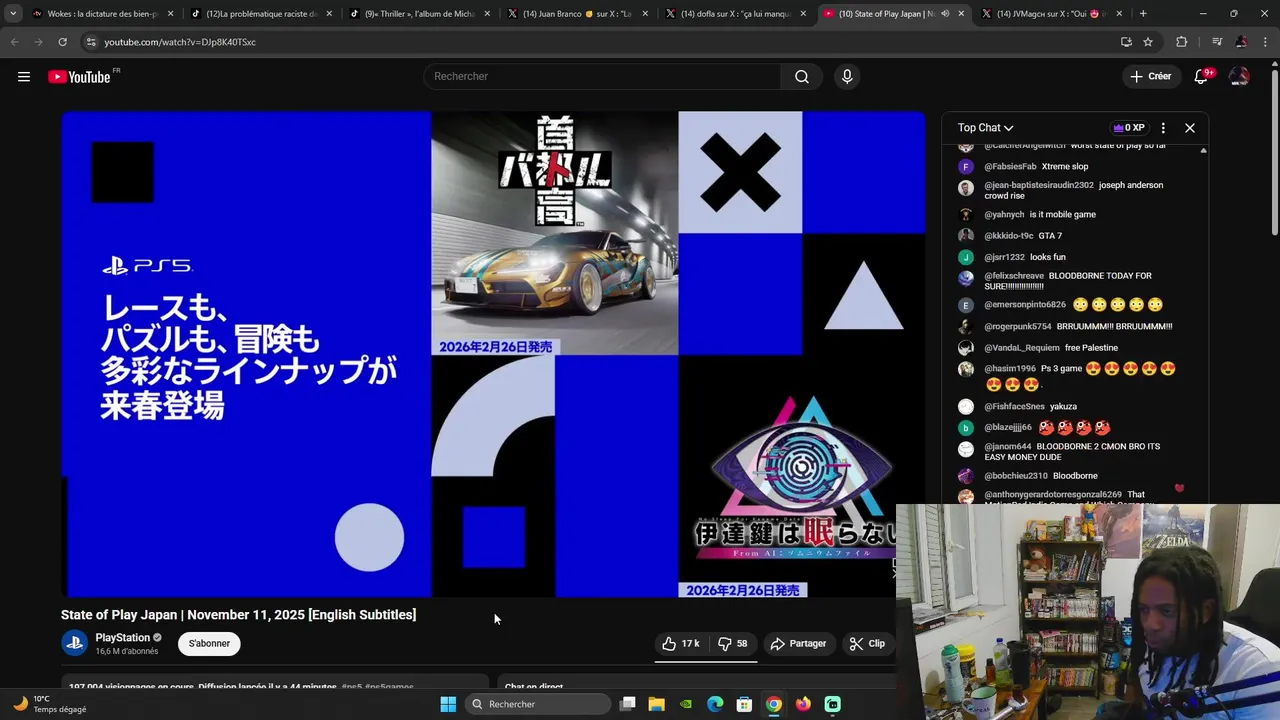
Task: Click the Windows taskbar search box
Action: [x=538, y=704]
